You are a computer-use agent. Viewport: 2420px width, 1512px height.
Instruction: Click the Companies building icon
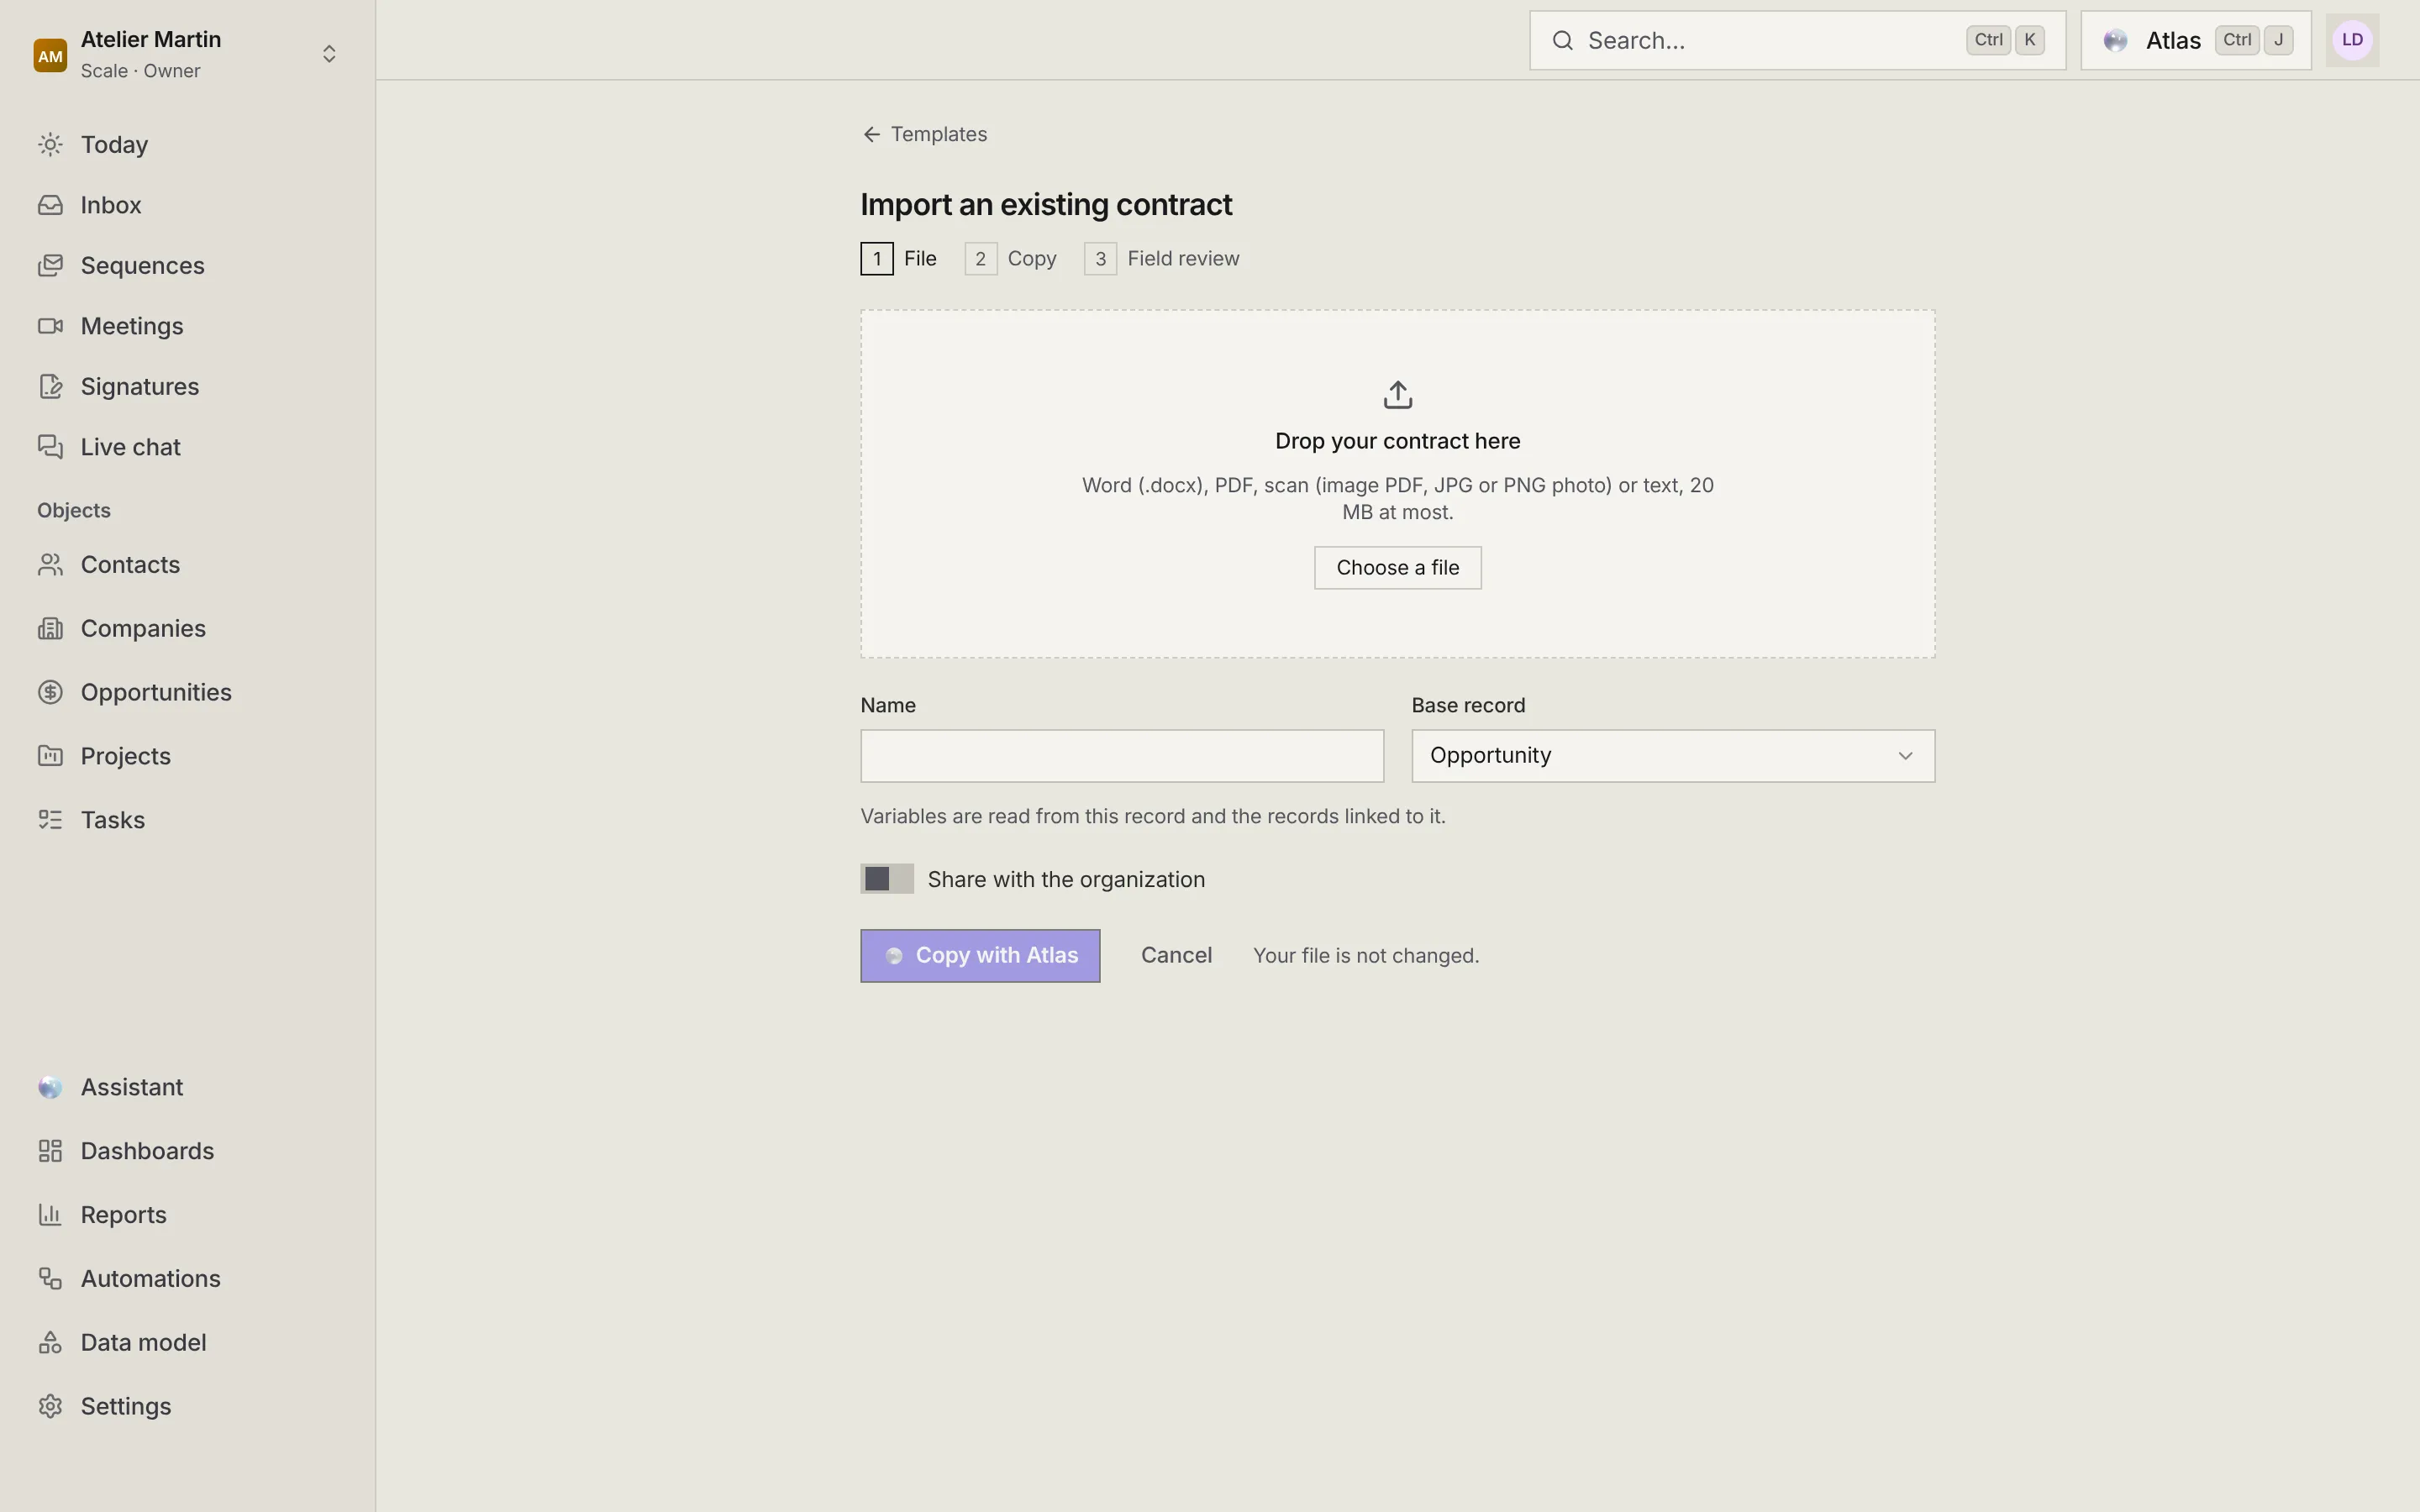click(50, 629)
